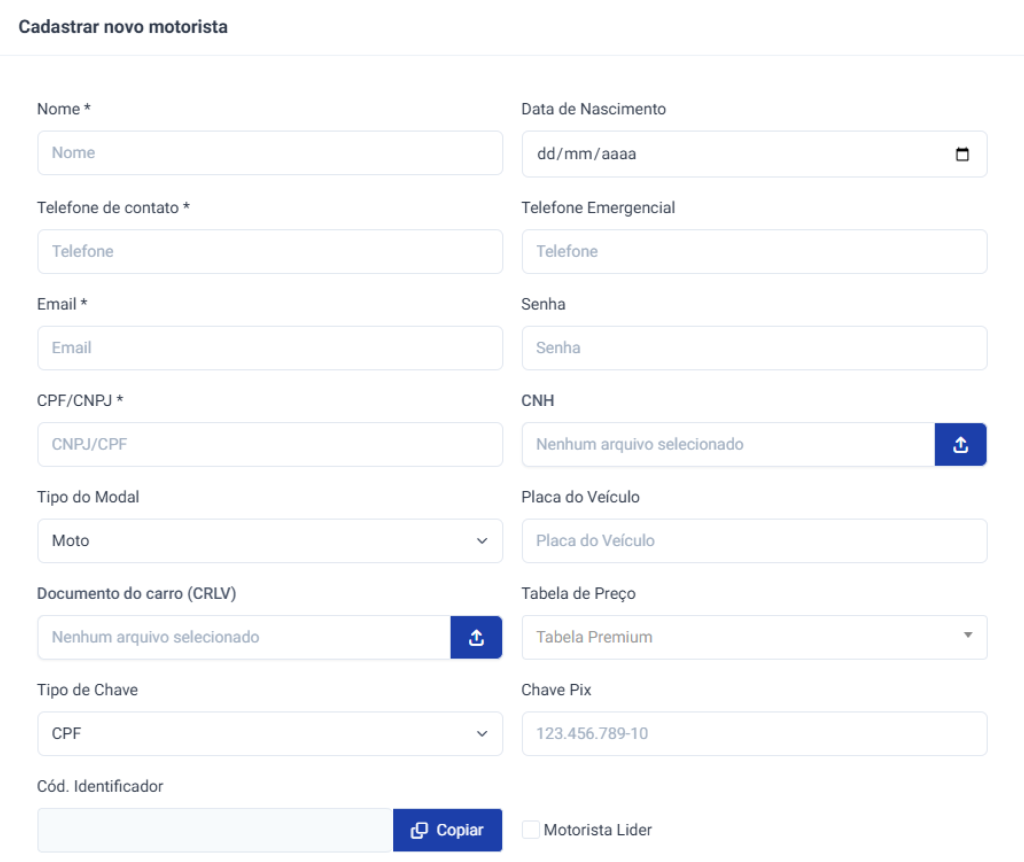
Task: Click the Cód. Identificador field
Action: pos(215,830)
